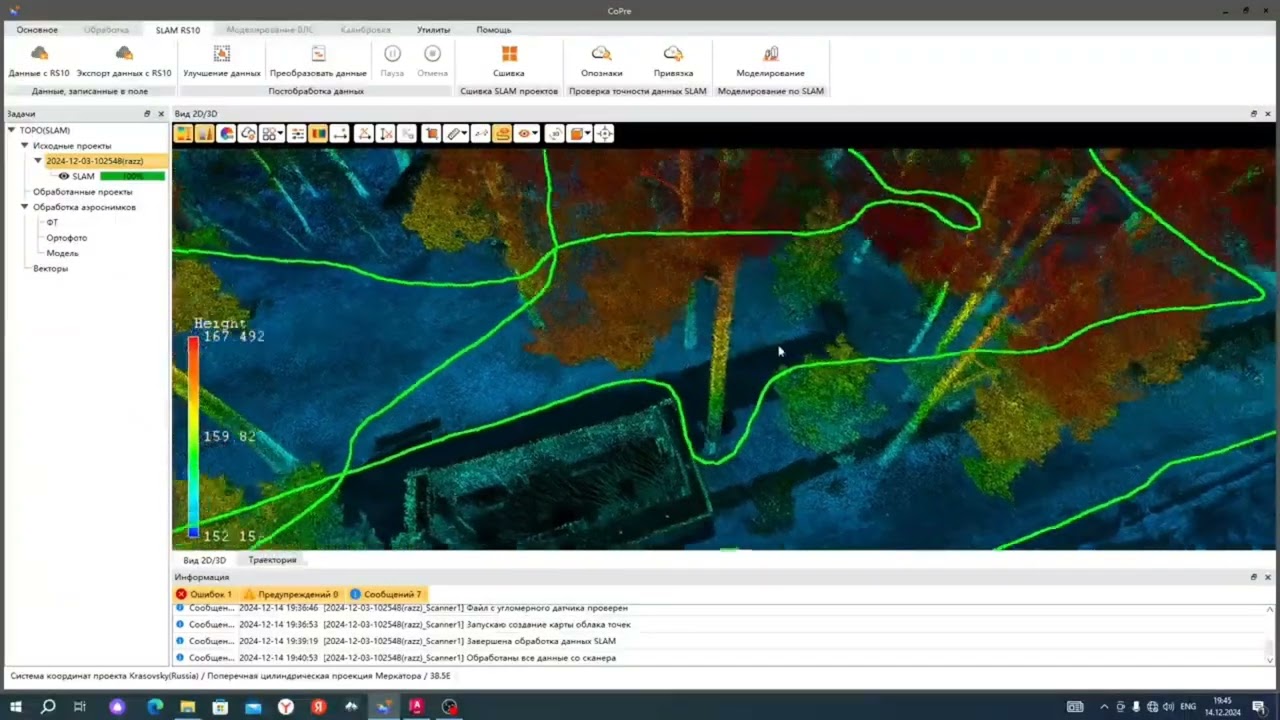Open Microsoft Edge from the taskbar

pyautogui.click(x=154, y=707)
